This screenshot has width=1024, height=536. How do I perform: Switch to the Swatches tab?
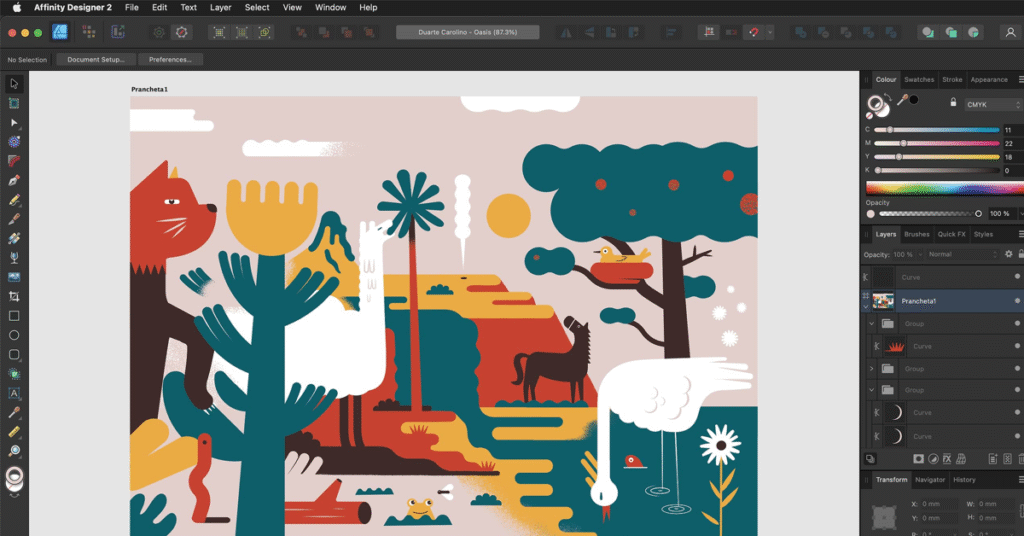coord(919,80)
